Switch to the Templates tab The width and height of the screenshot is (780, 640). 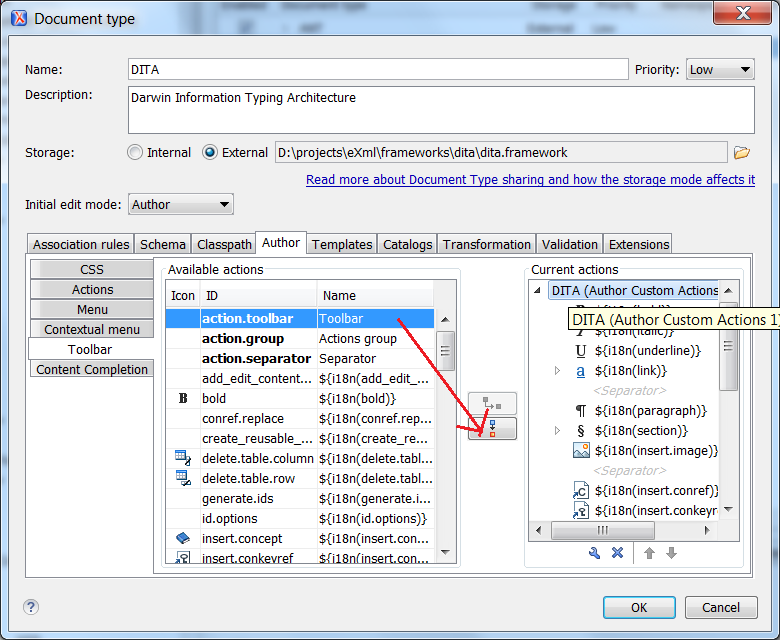(x=342, y=244)
